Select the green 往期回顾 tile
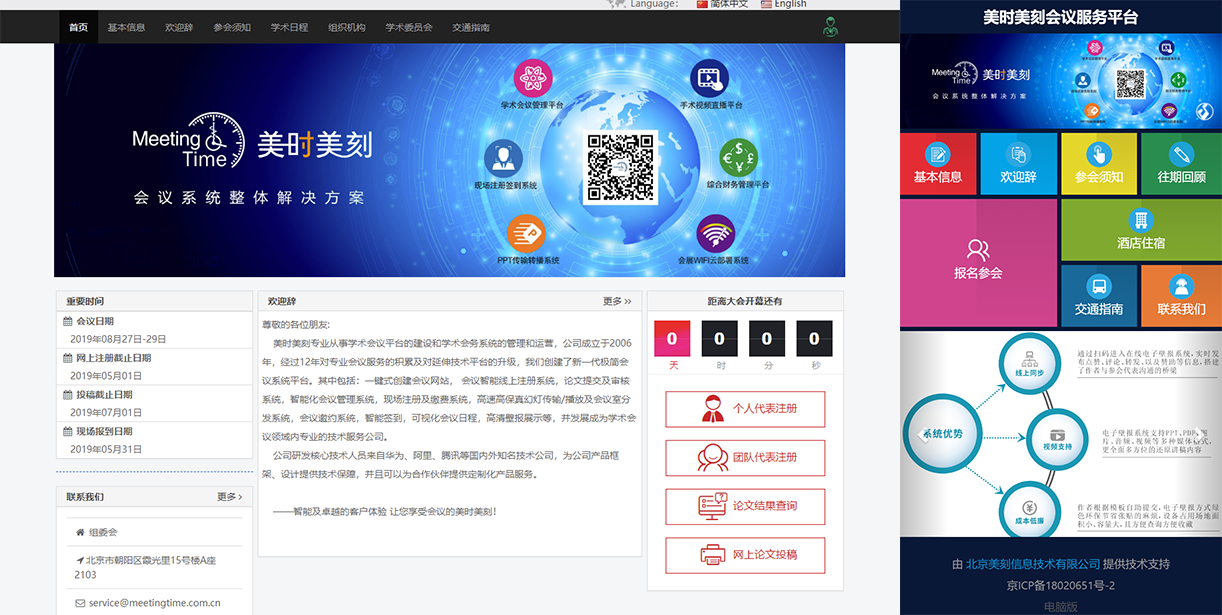Screen dimensions: 1222x615 [x=1181, y=164]
